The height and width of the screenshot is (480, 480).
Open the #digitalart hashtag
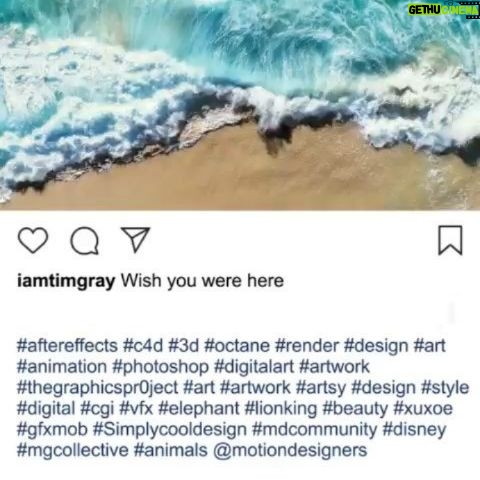coord(254,367)
